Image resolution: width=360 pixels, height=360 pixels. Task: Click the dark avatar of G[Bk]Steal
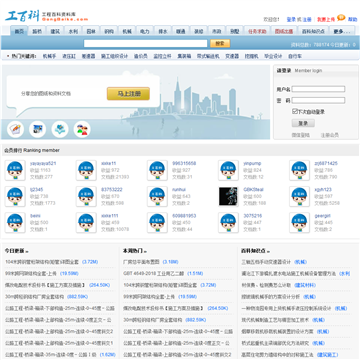[228, 196]
